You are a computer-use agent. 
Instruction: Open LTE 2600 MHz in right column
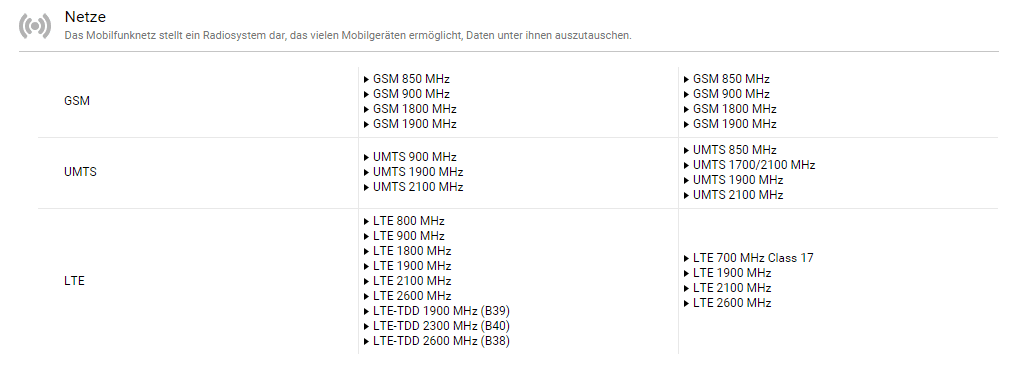[727, 303]
